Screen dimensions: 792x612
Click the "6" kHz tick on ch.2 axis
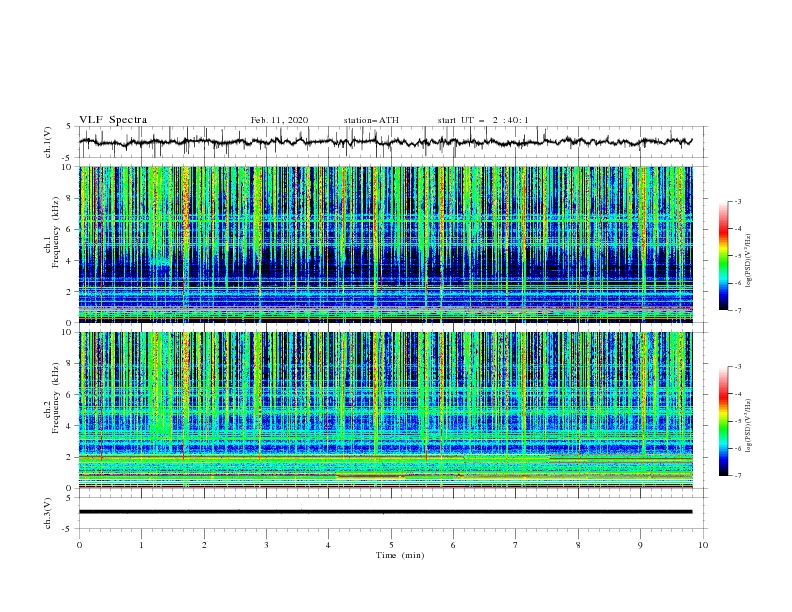pyautogui.click(x=70, y=395)
